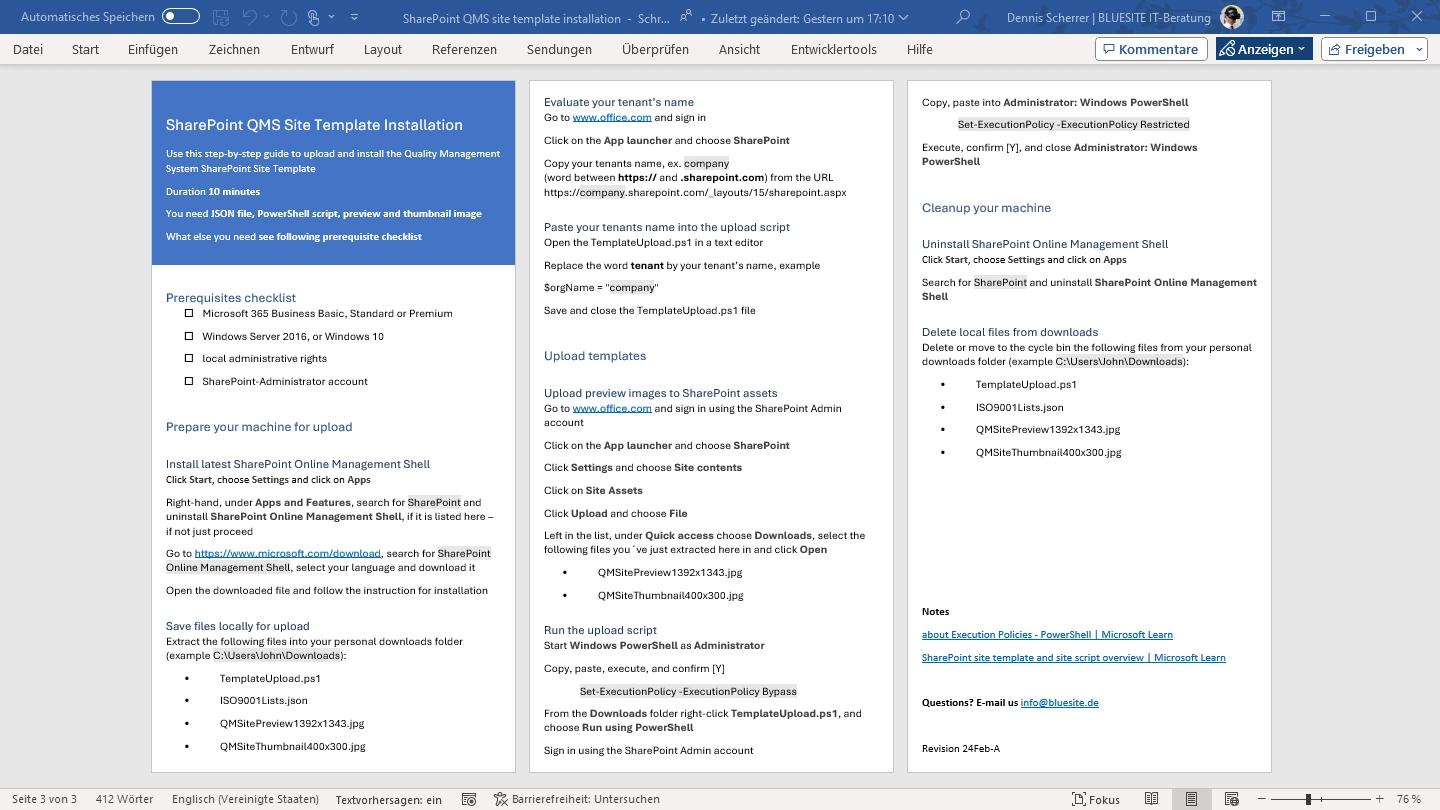Switch to the Zeichnen tab

[234, 49]
